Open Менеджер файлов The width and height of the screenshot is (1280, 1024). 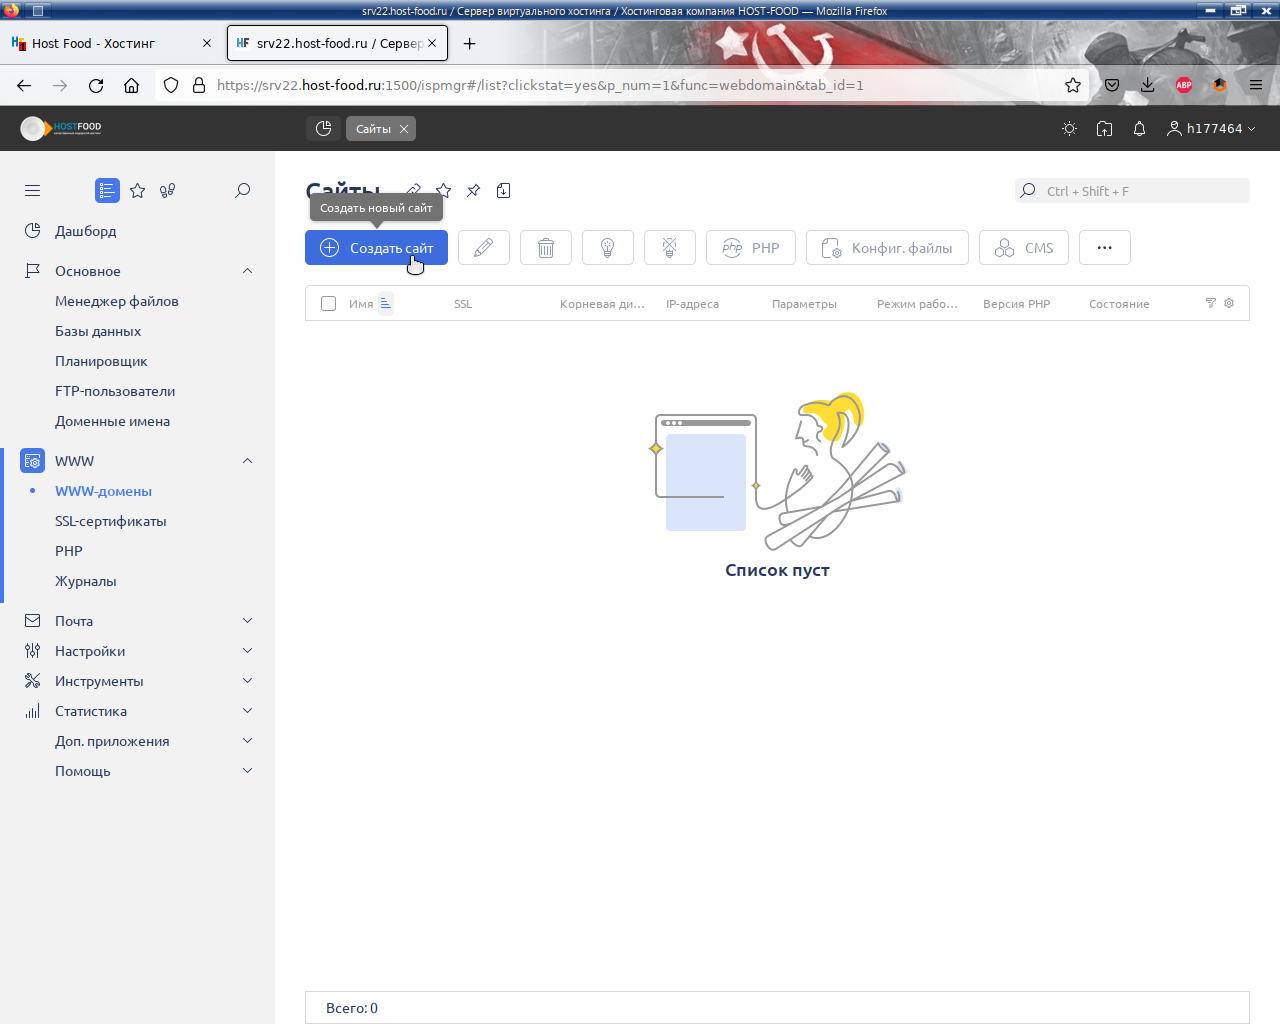click(117, 301)
